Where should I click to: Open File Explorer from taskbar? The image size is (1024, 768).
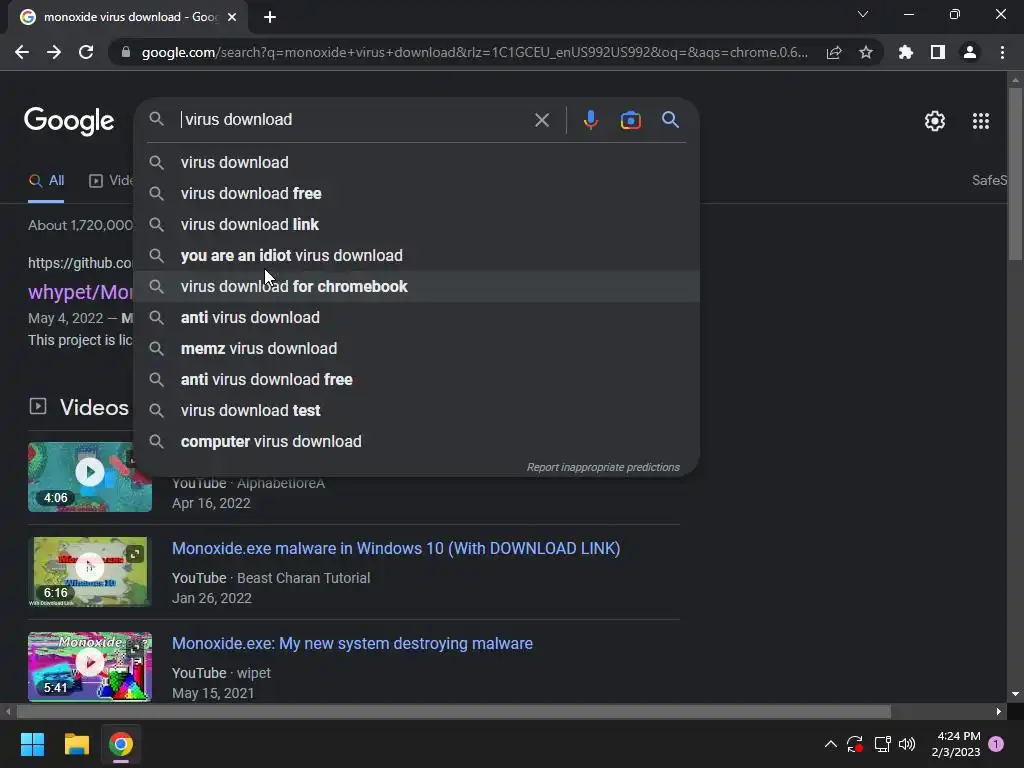76,744
